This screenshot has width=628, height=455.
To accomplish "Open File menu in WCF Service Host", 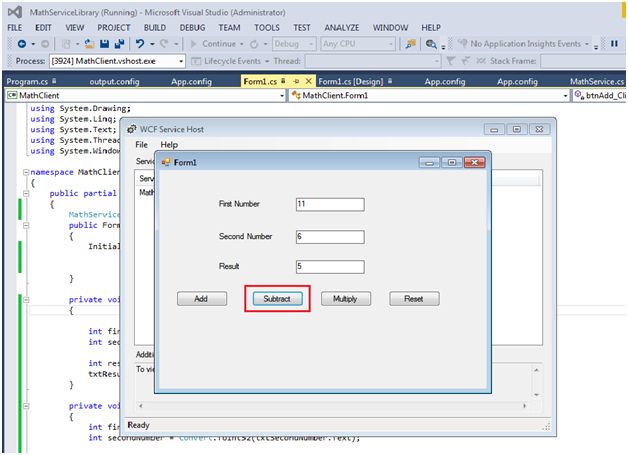I will tap(141, 145).
